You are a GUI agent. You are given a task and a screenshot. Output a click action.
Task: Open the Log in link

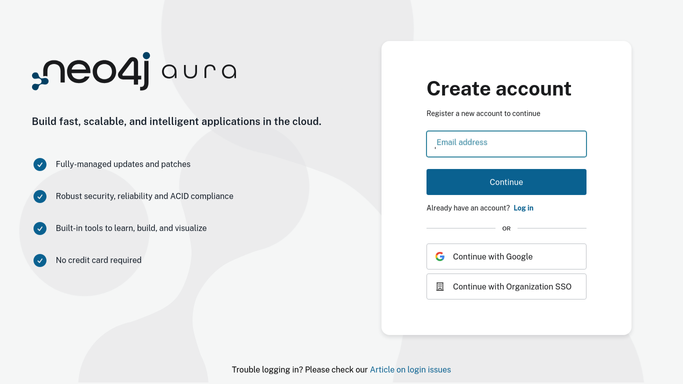(523, 208)
